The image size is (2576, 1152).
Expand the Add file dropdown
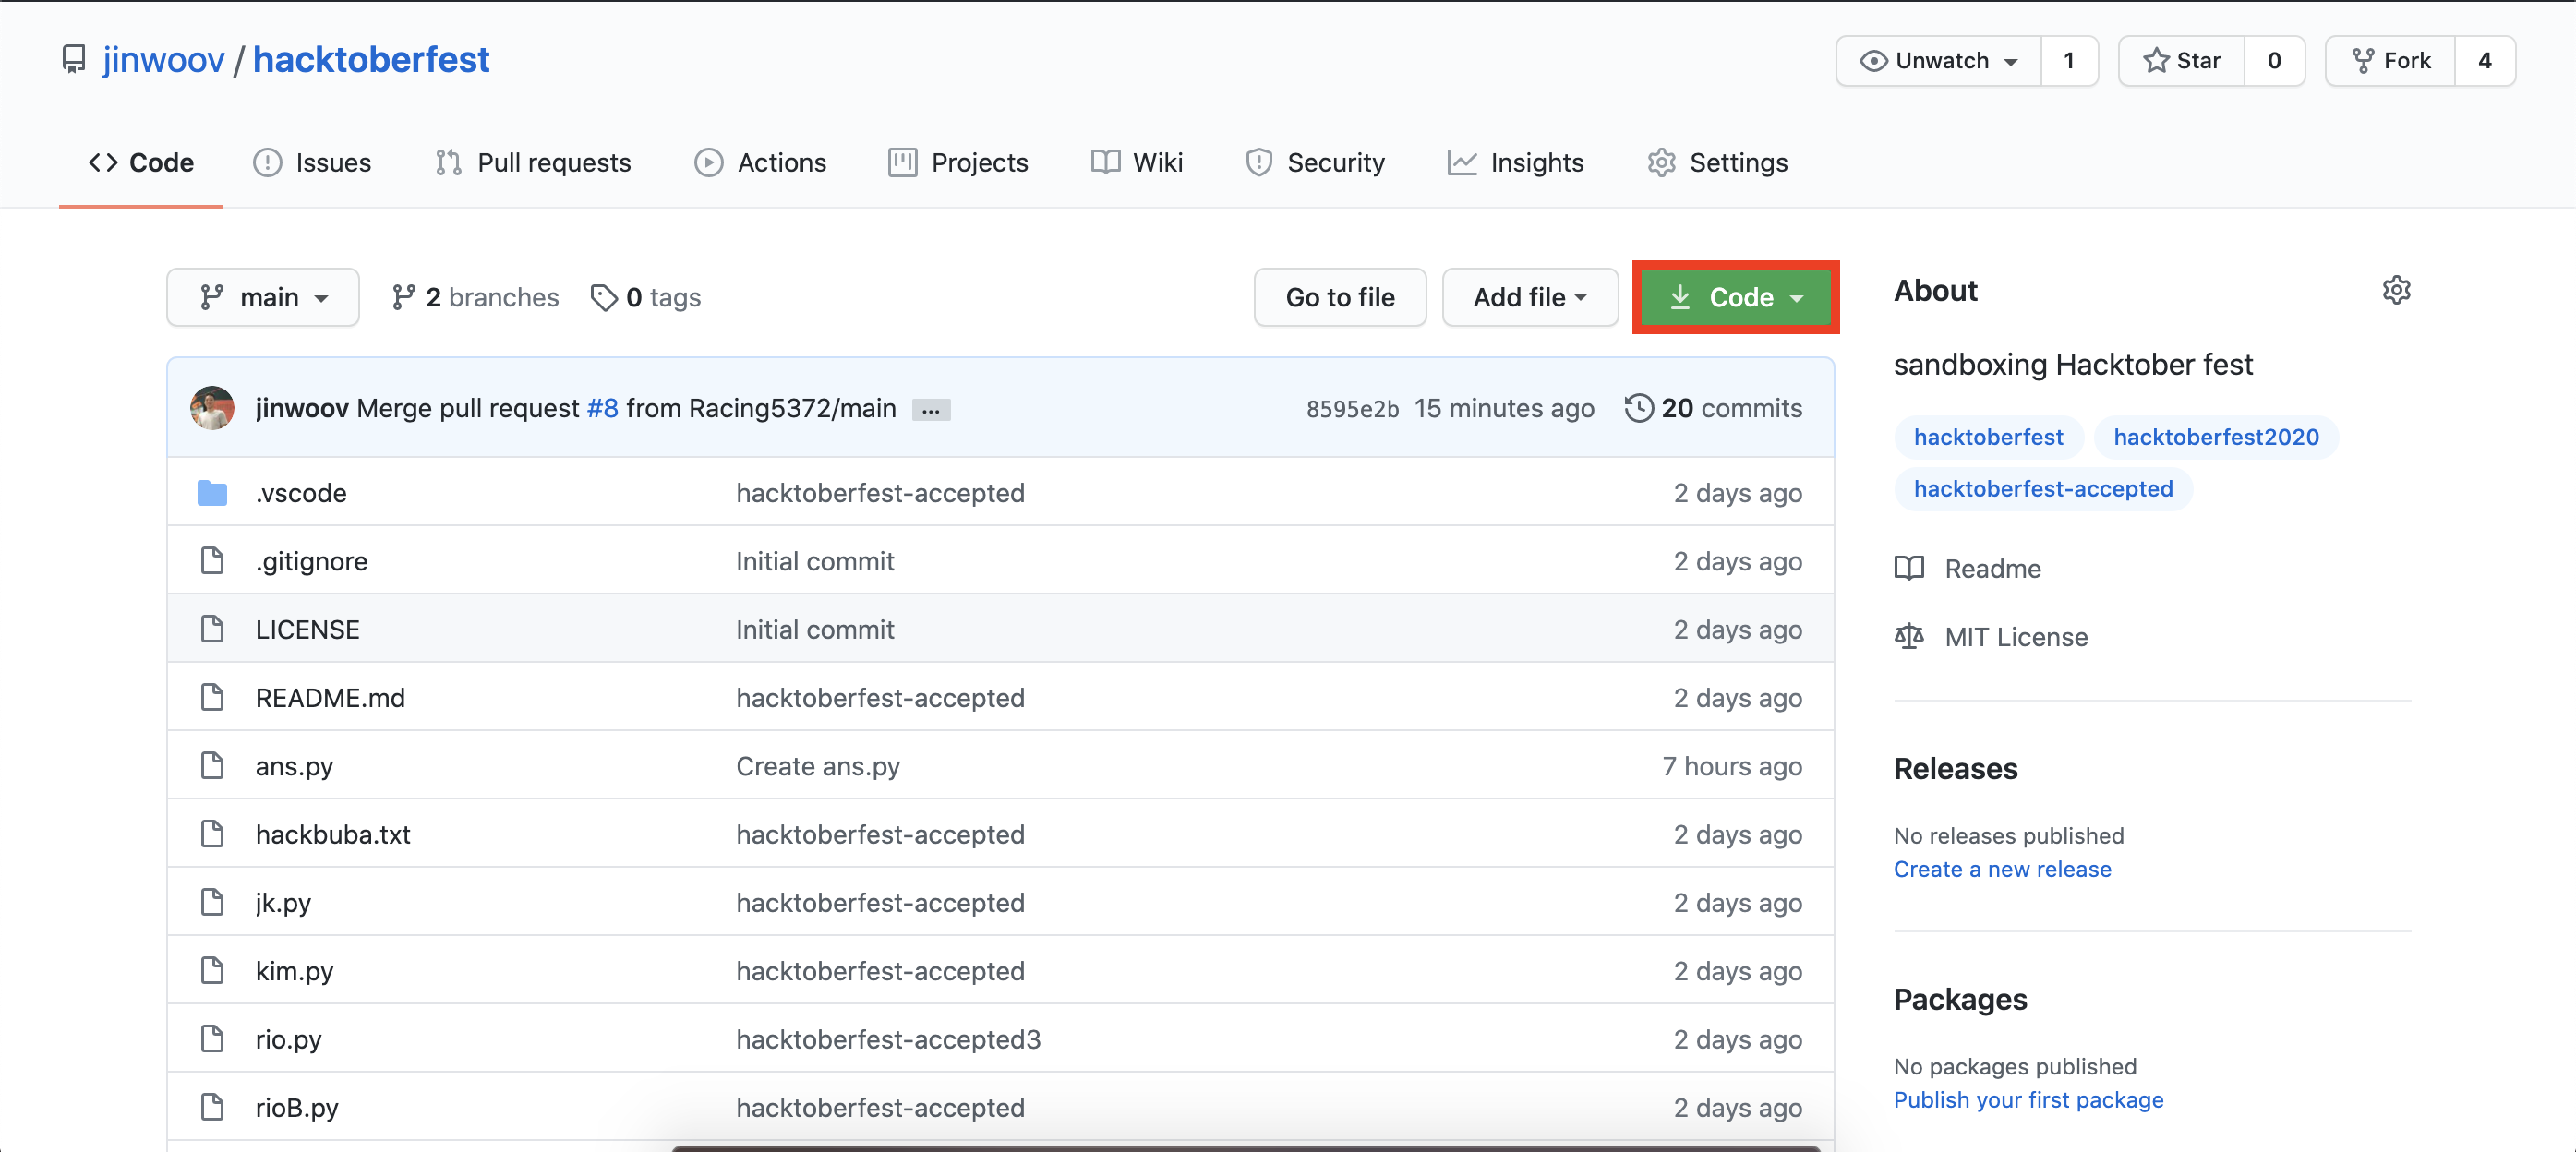1529,298
